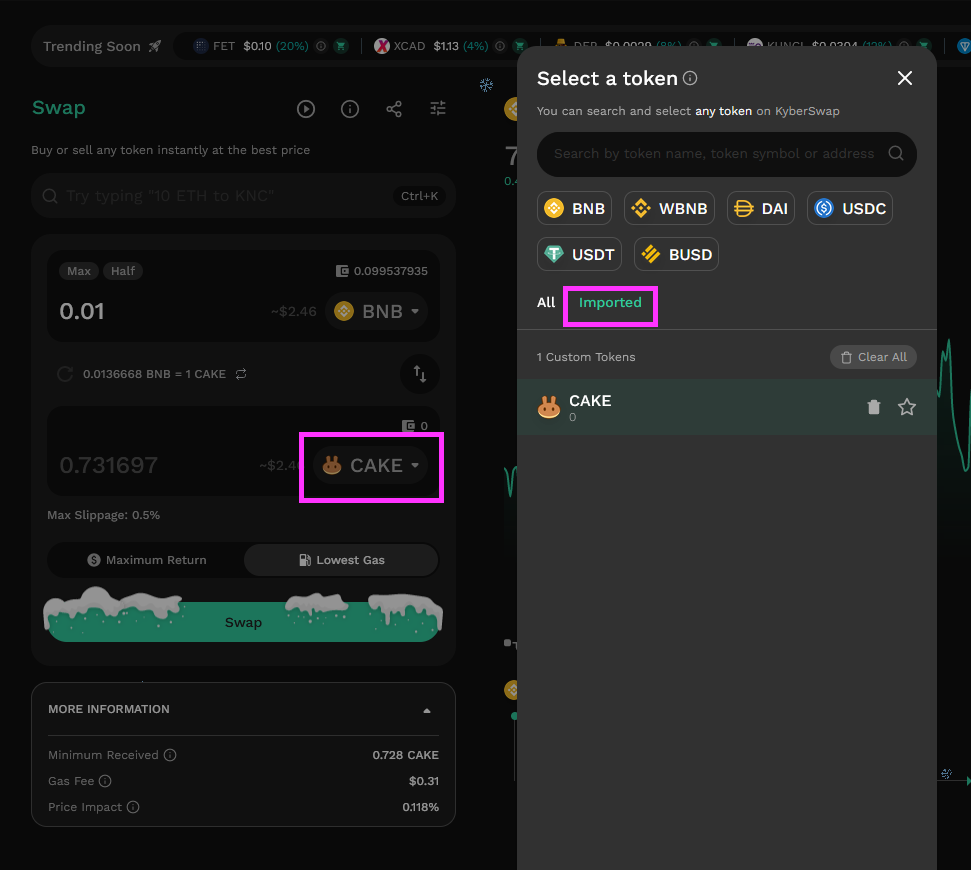Click the 0.01 BNB amount input
The height and width of the screenshot is (870, 971).
pyautogui.click(x=82, y=311)
